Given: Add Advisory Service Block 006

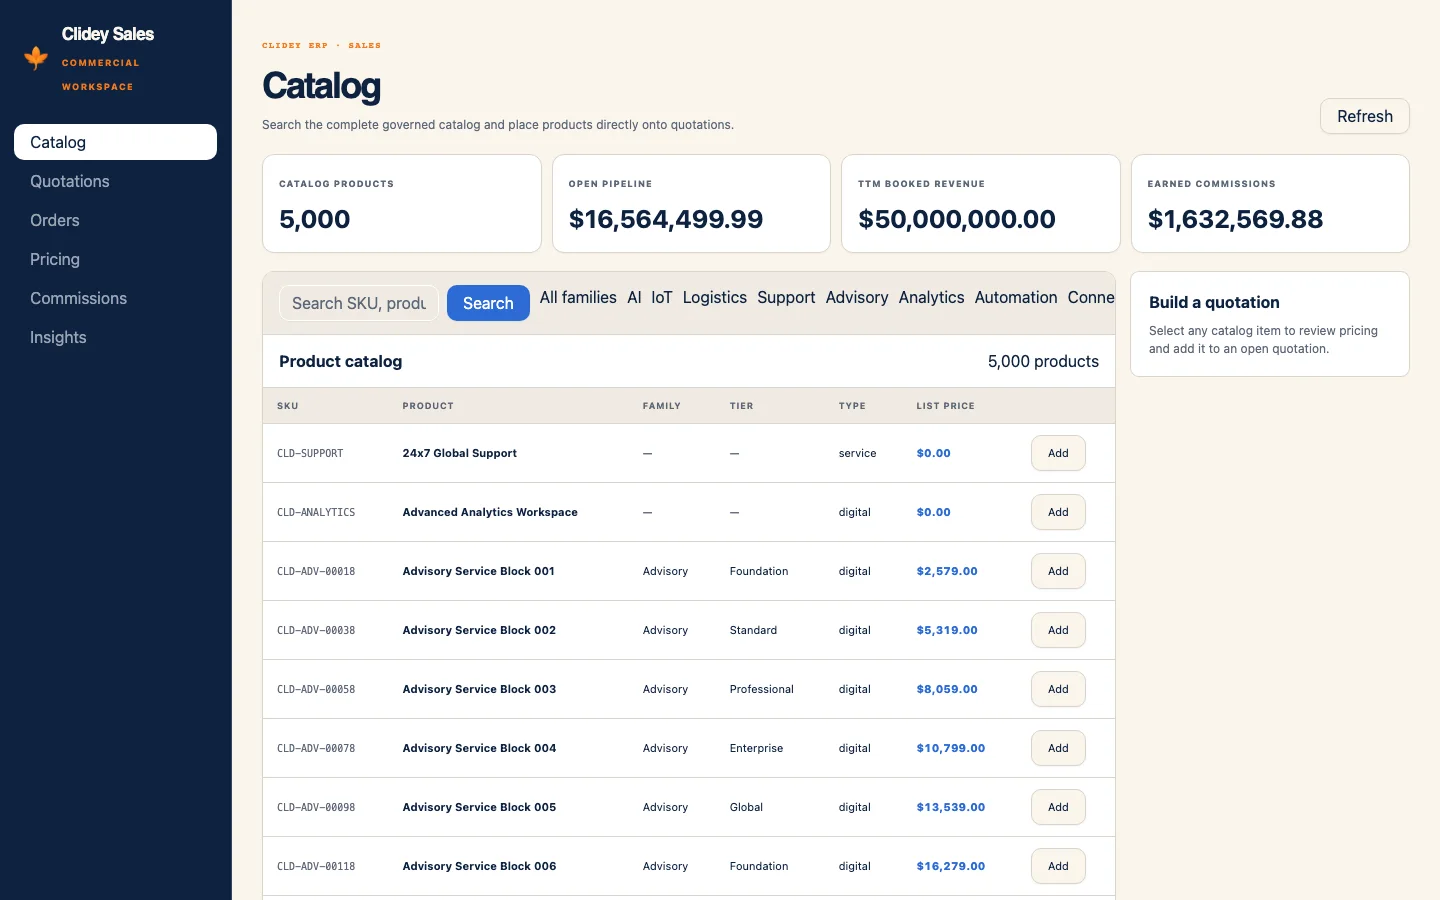Looking at the screenshot, I should (1058, 866).
